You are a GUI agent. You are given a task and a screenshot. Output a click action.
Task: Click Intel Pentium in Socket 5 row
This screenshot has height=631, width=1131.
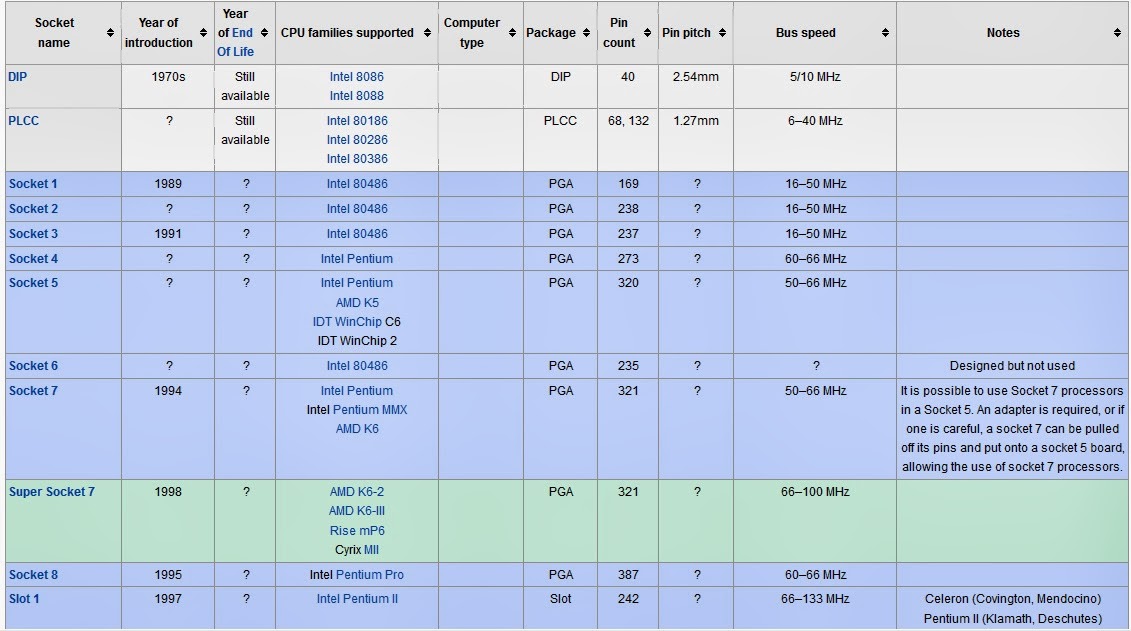click(x=357, y=283)
